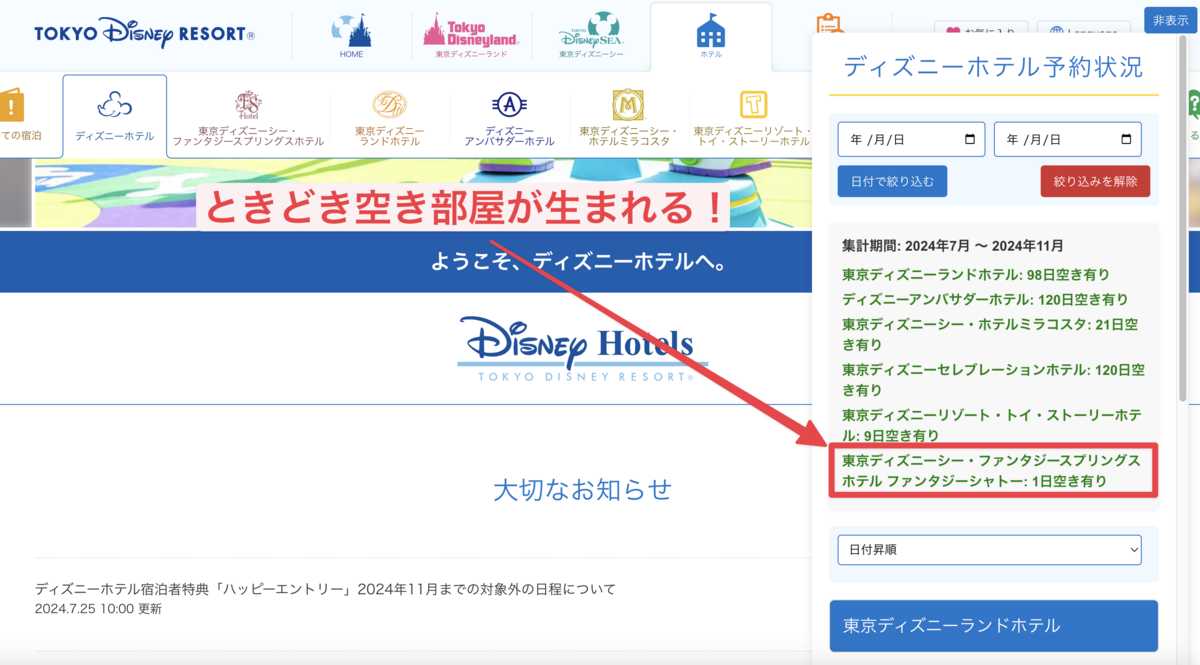This screenshot has width=1200, height=665.
Task: Select the ホテル building tab
Action: click(710, 36)
